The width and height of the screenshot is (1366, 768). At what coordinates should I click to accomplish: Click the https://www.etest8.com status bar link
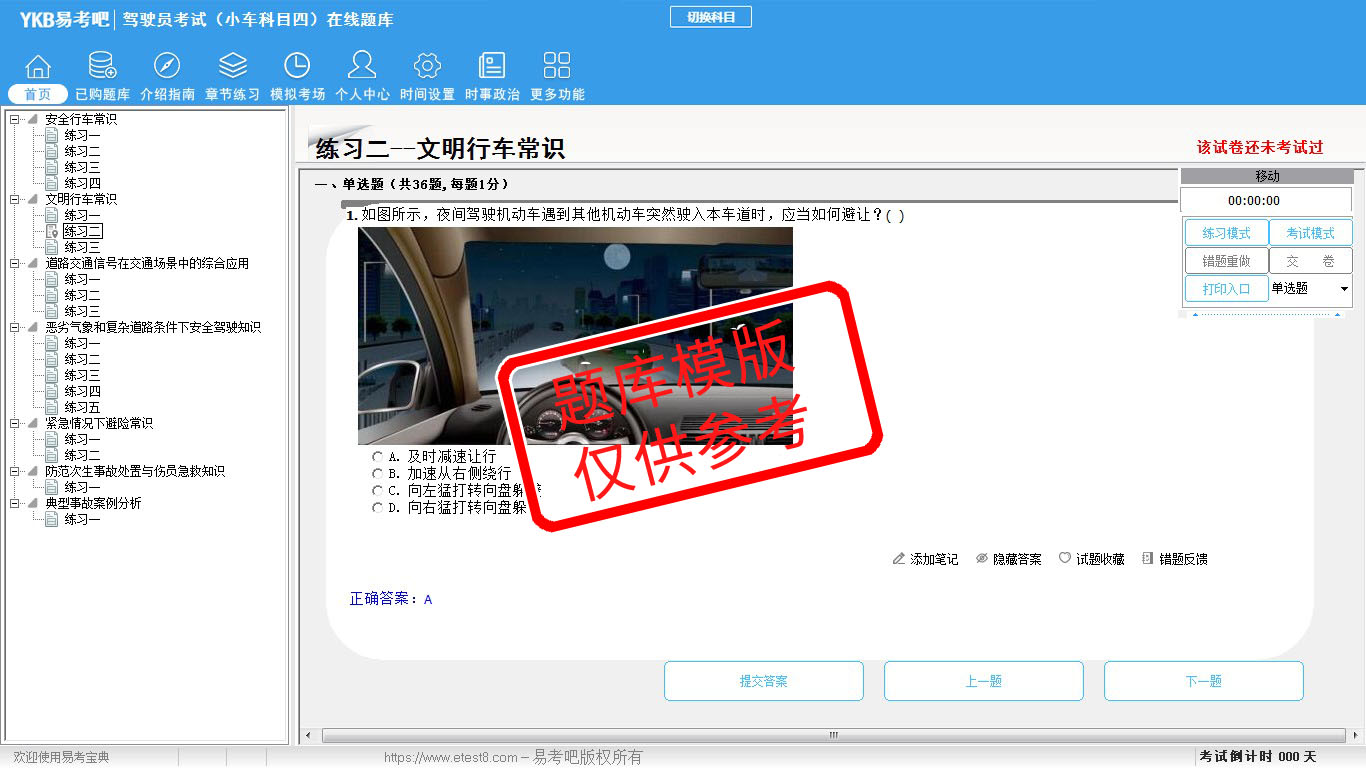[451, 758]
